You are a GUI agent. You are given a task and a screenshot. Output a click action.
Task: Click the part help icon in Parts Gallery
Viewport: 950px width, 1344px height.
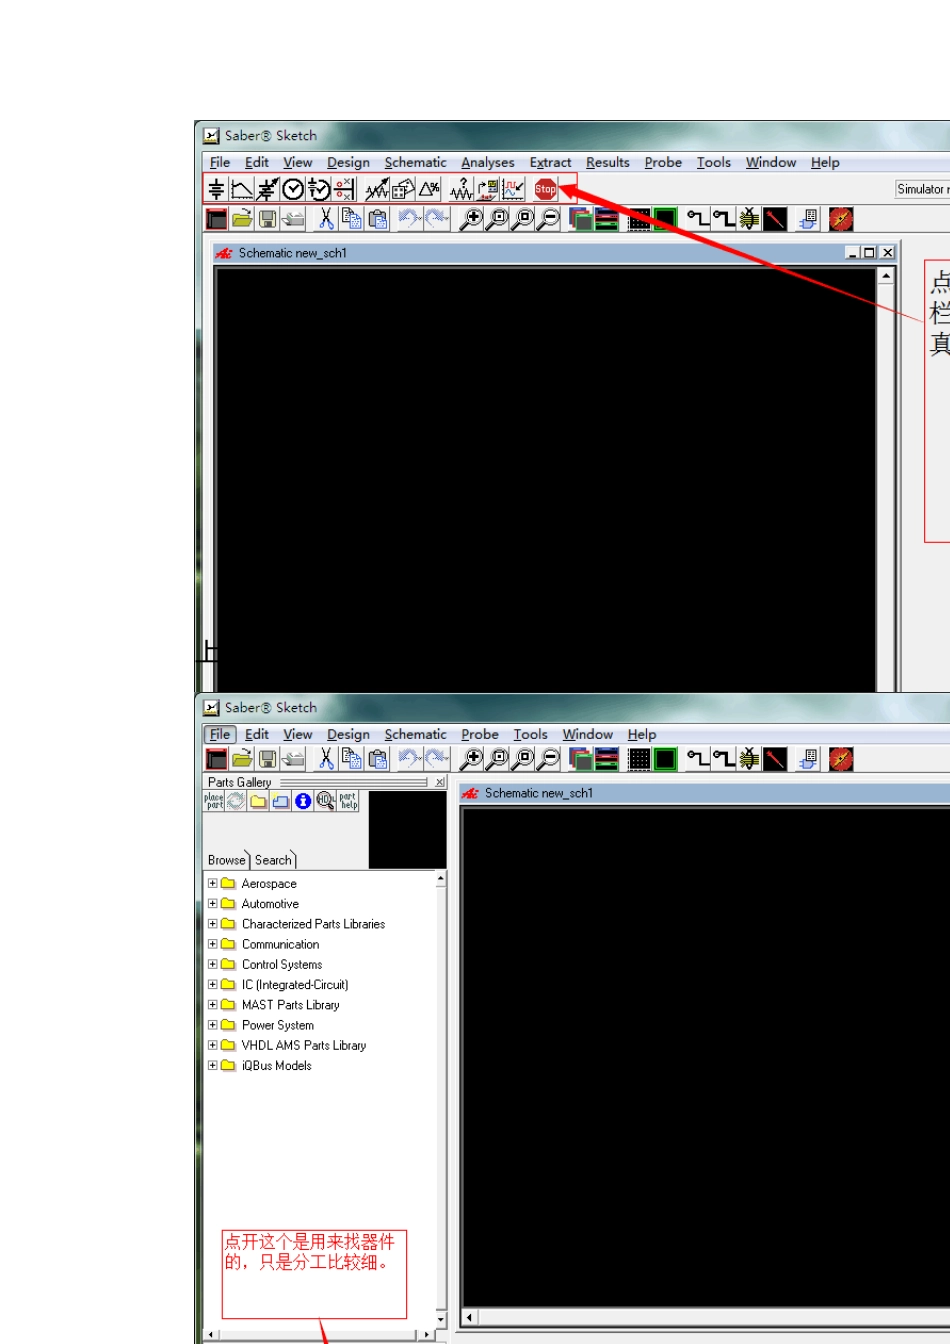pos(348,801)
